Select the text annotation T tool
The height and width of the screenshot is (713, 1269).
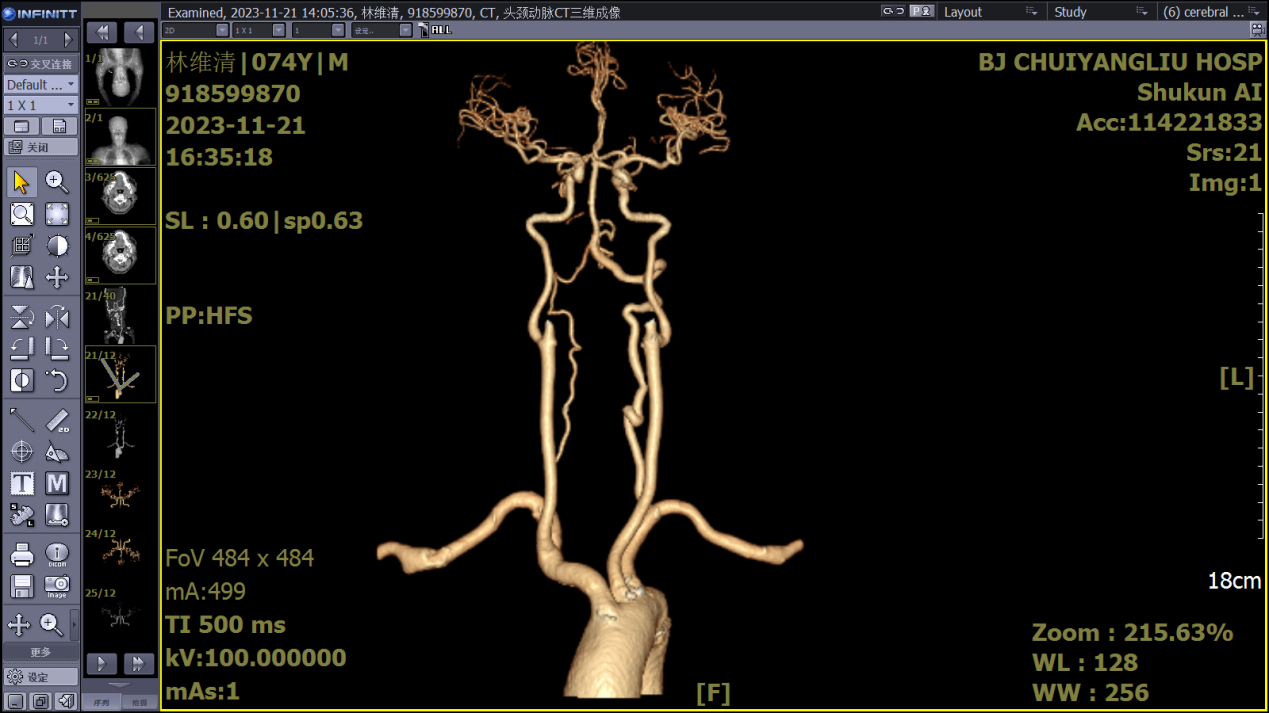point(21,484)
